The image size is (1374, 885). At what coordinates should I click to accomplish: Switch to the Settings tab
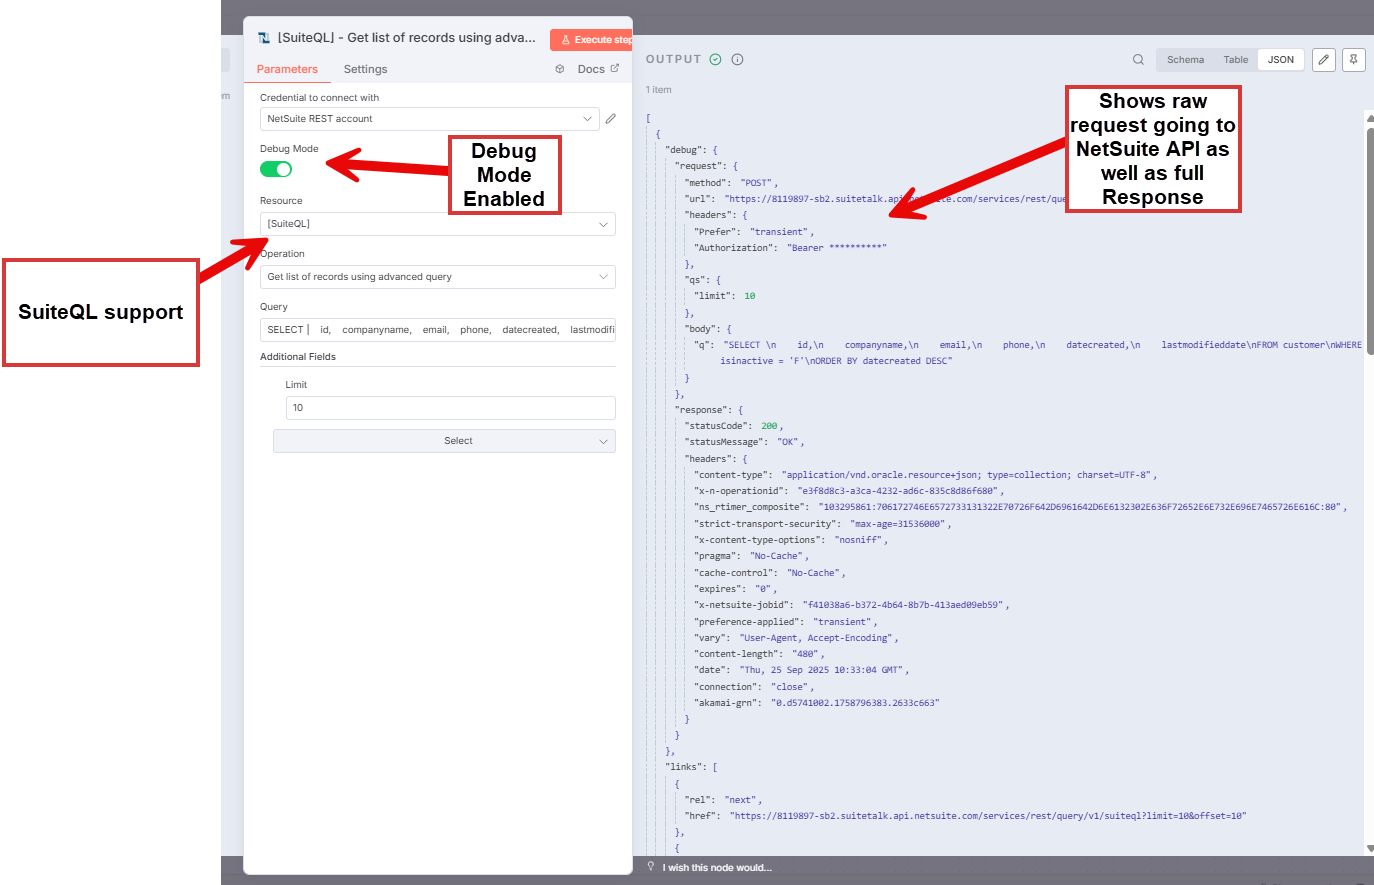pos(365,69)
